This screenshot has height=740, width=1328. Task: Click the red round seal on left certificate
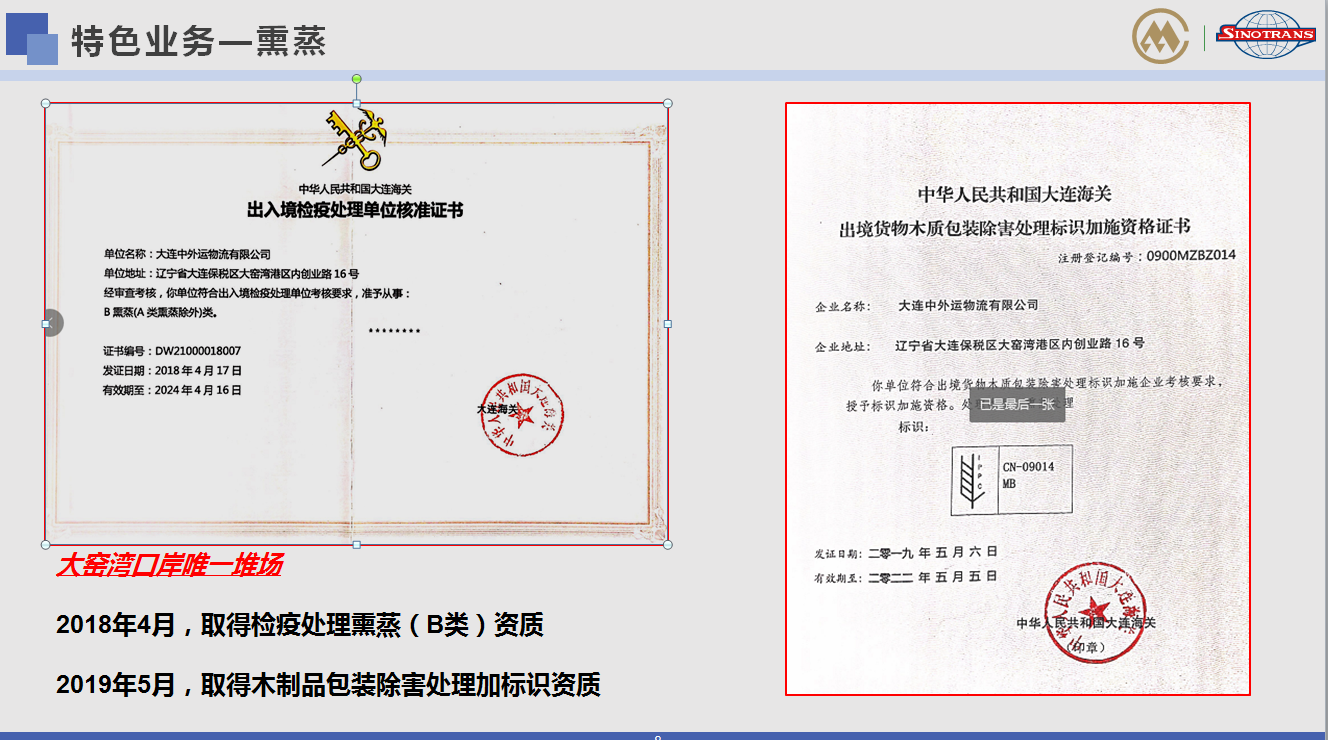pyautogui.click(x=522, y=414)
